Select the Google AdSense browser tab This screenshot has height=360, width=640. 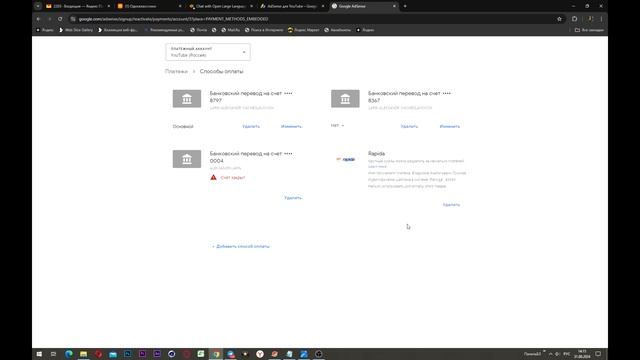tap(363, 6)
